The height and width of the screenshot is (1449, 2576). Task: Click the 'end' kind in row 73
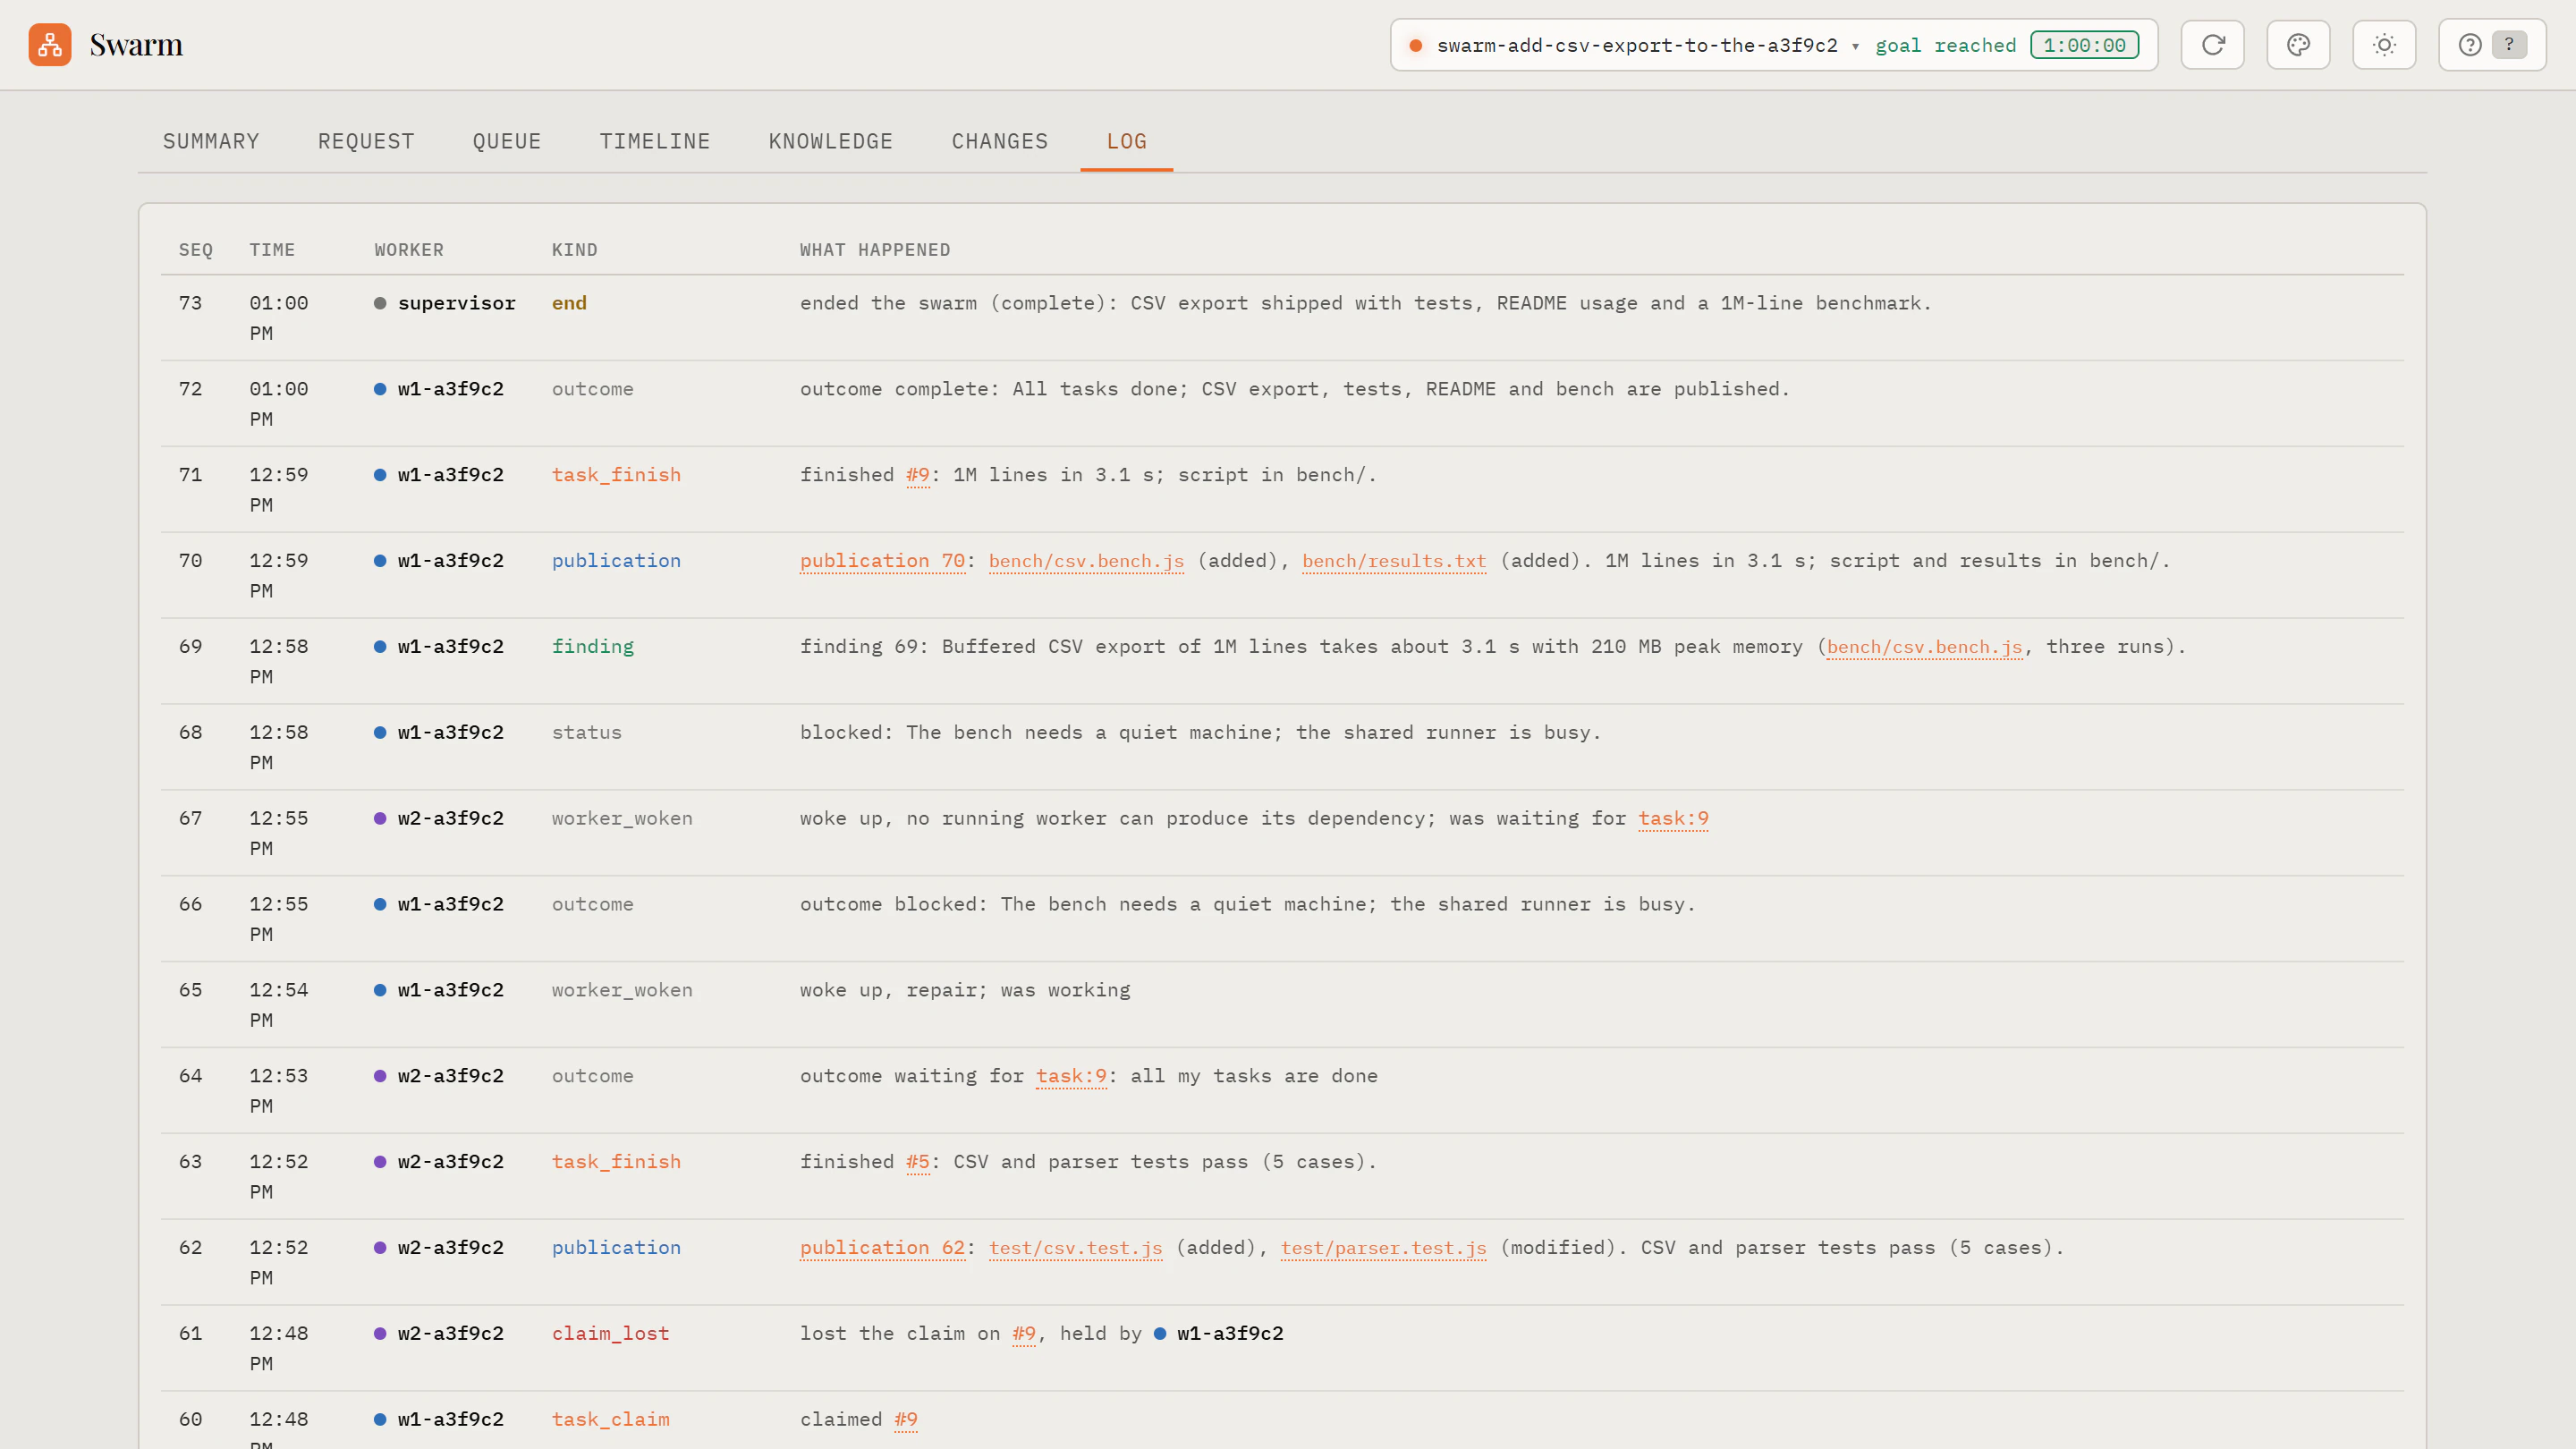[569, 304]
